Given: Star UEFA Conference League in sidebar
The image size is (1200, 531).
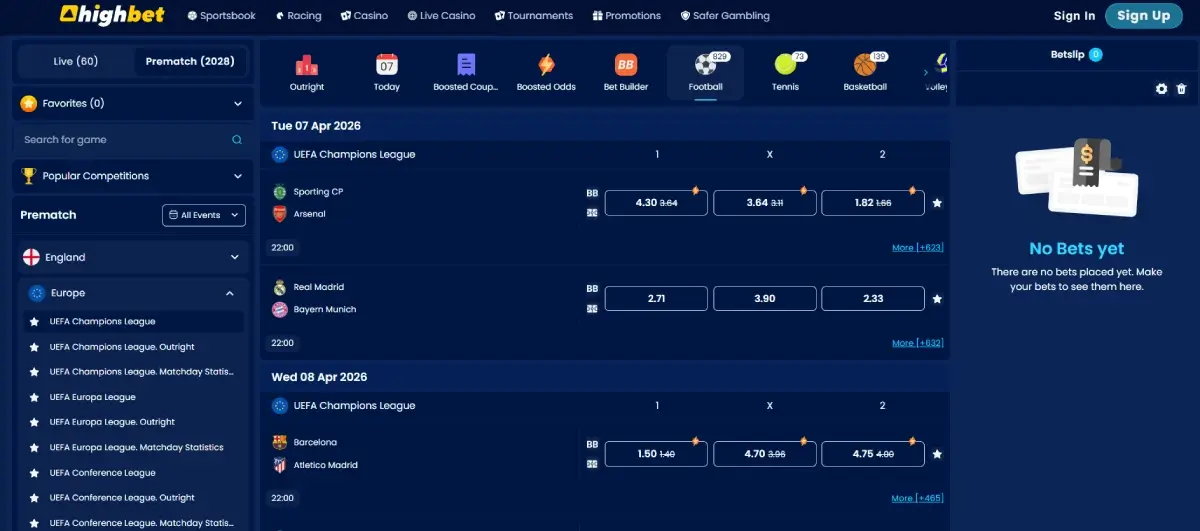Looking at the screenshot, I should (35, 473).
